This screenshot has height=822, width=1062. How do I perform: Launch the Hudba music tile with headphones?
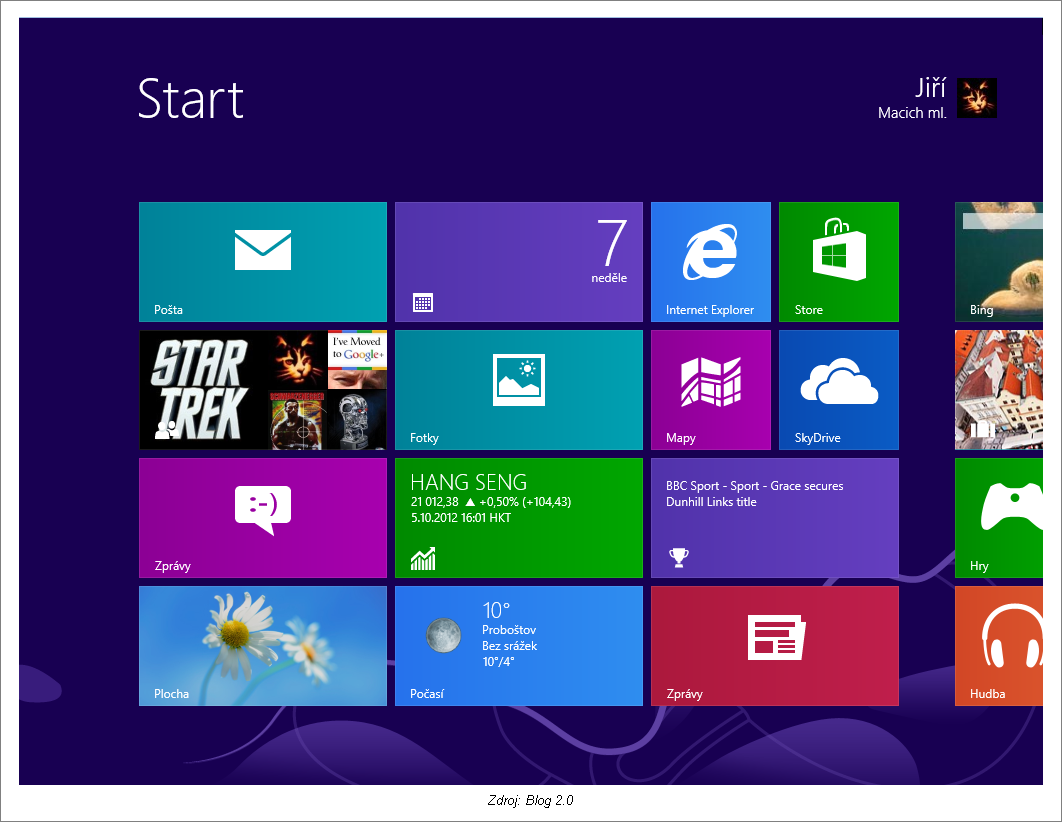[x=998, y=645]
